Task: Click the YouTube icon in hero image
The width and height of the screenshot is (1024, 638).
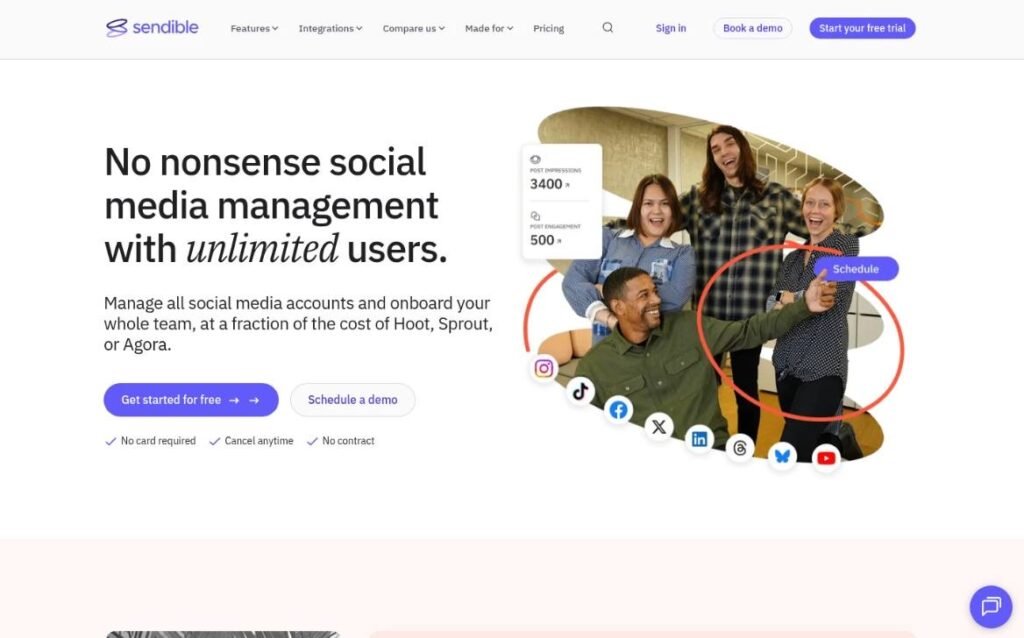Action: [826, 458]
